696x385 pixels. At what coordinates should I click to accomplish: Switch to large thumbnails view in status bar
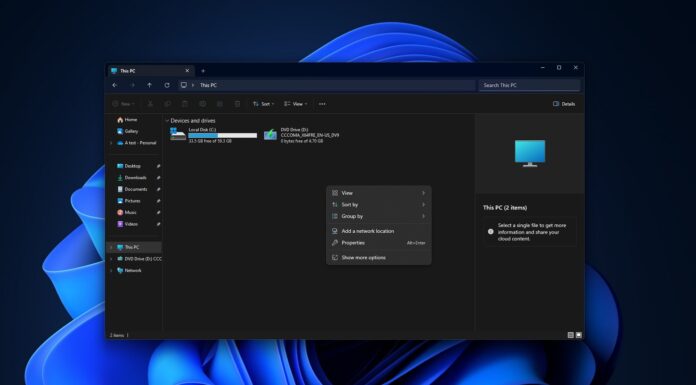point(579,335)
